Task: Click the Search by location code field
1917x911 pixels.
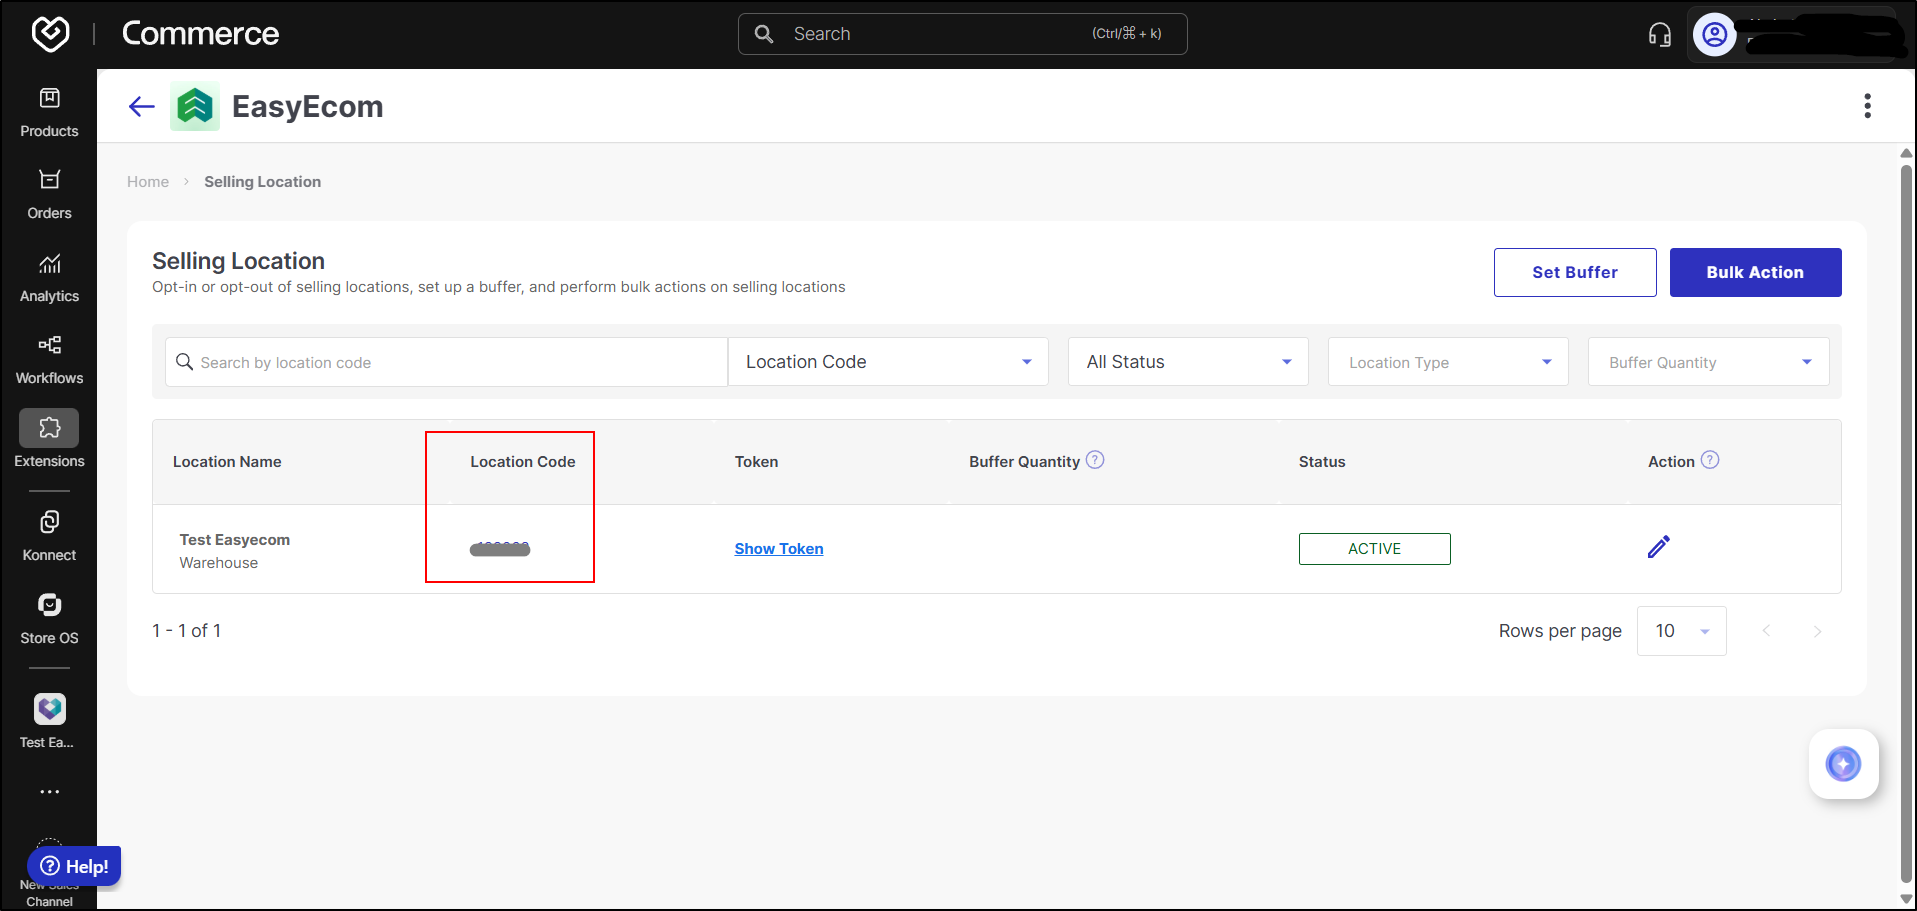Action: coord(450,362)
